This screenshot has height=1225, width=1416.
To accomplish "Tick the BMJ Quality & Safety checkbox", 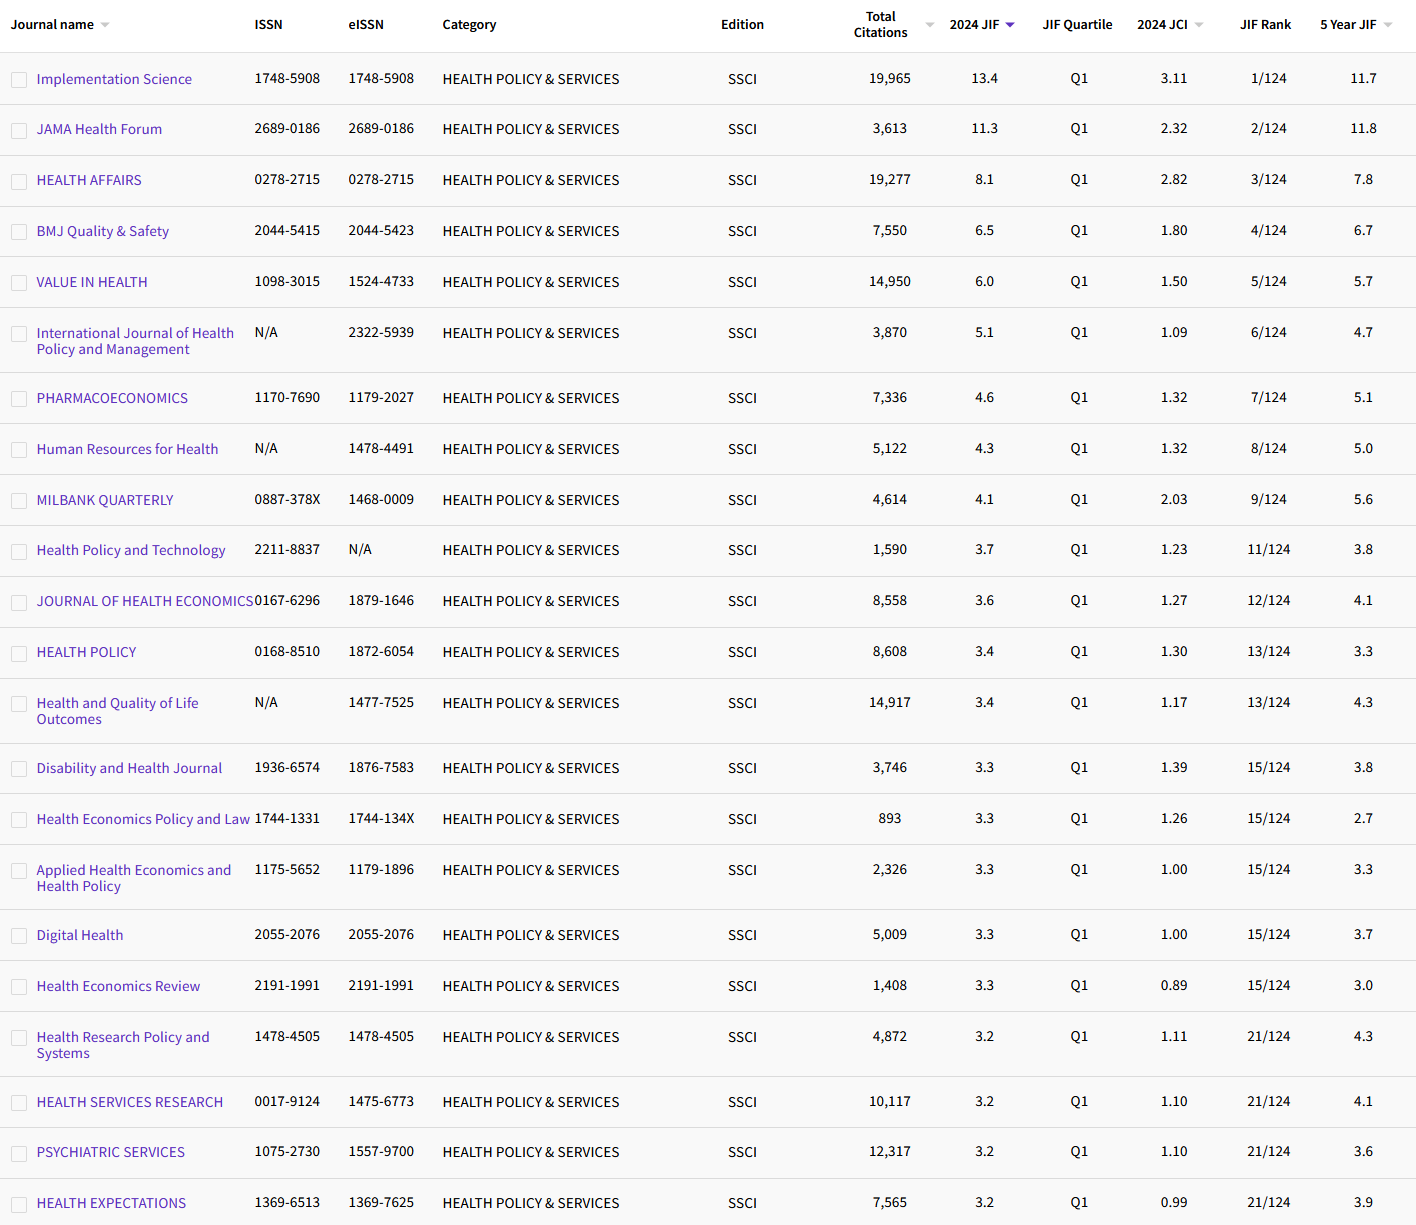I will coord(19,232).
